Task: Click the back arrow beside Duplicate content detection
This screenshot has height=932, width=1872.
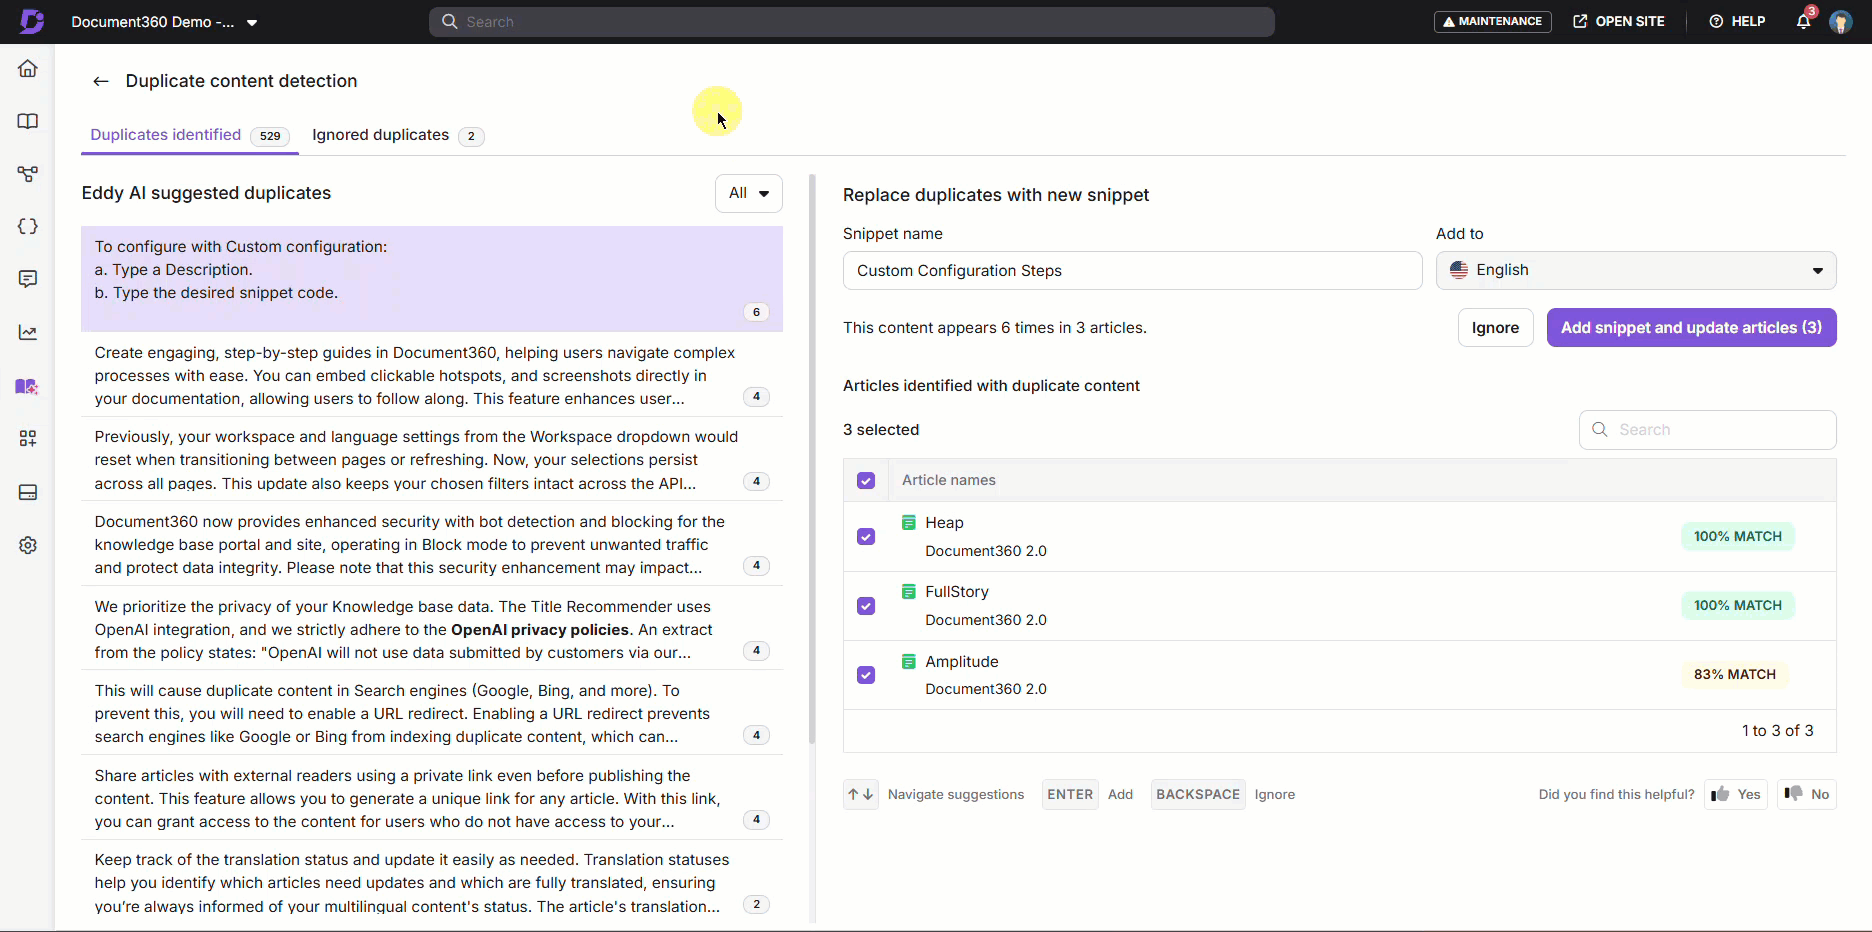Action: (100, 82)
